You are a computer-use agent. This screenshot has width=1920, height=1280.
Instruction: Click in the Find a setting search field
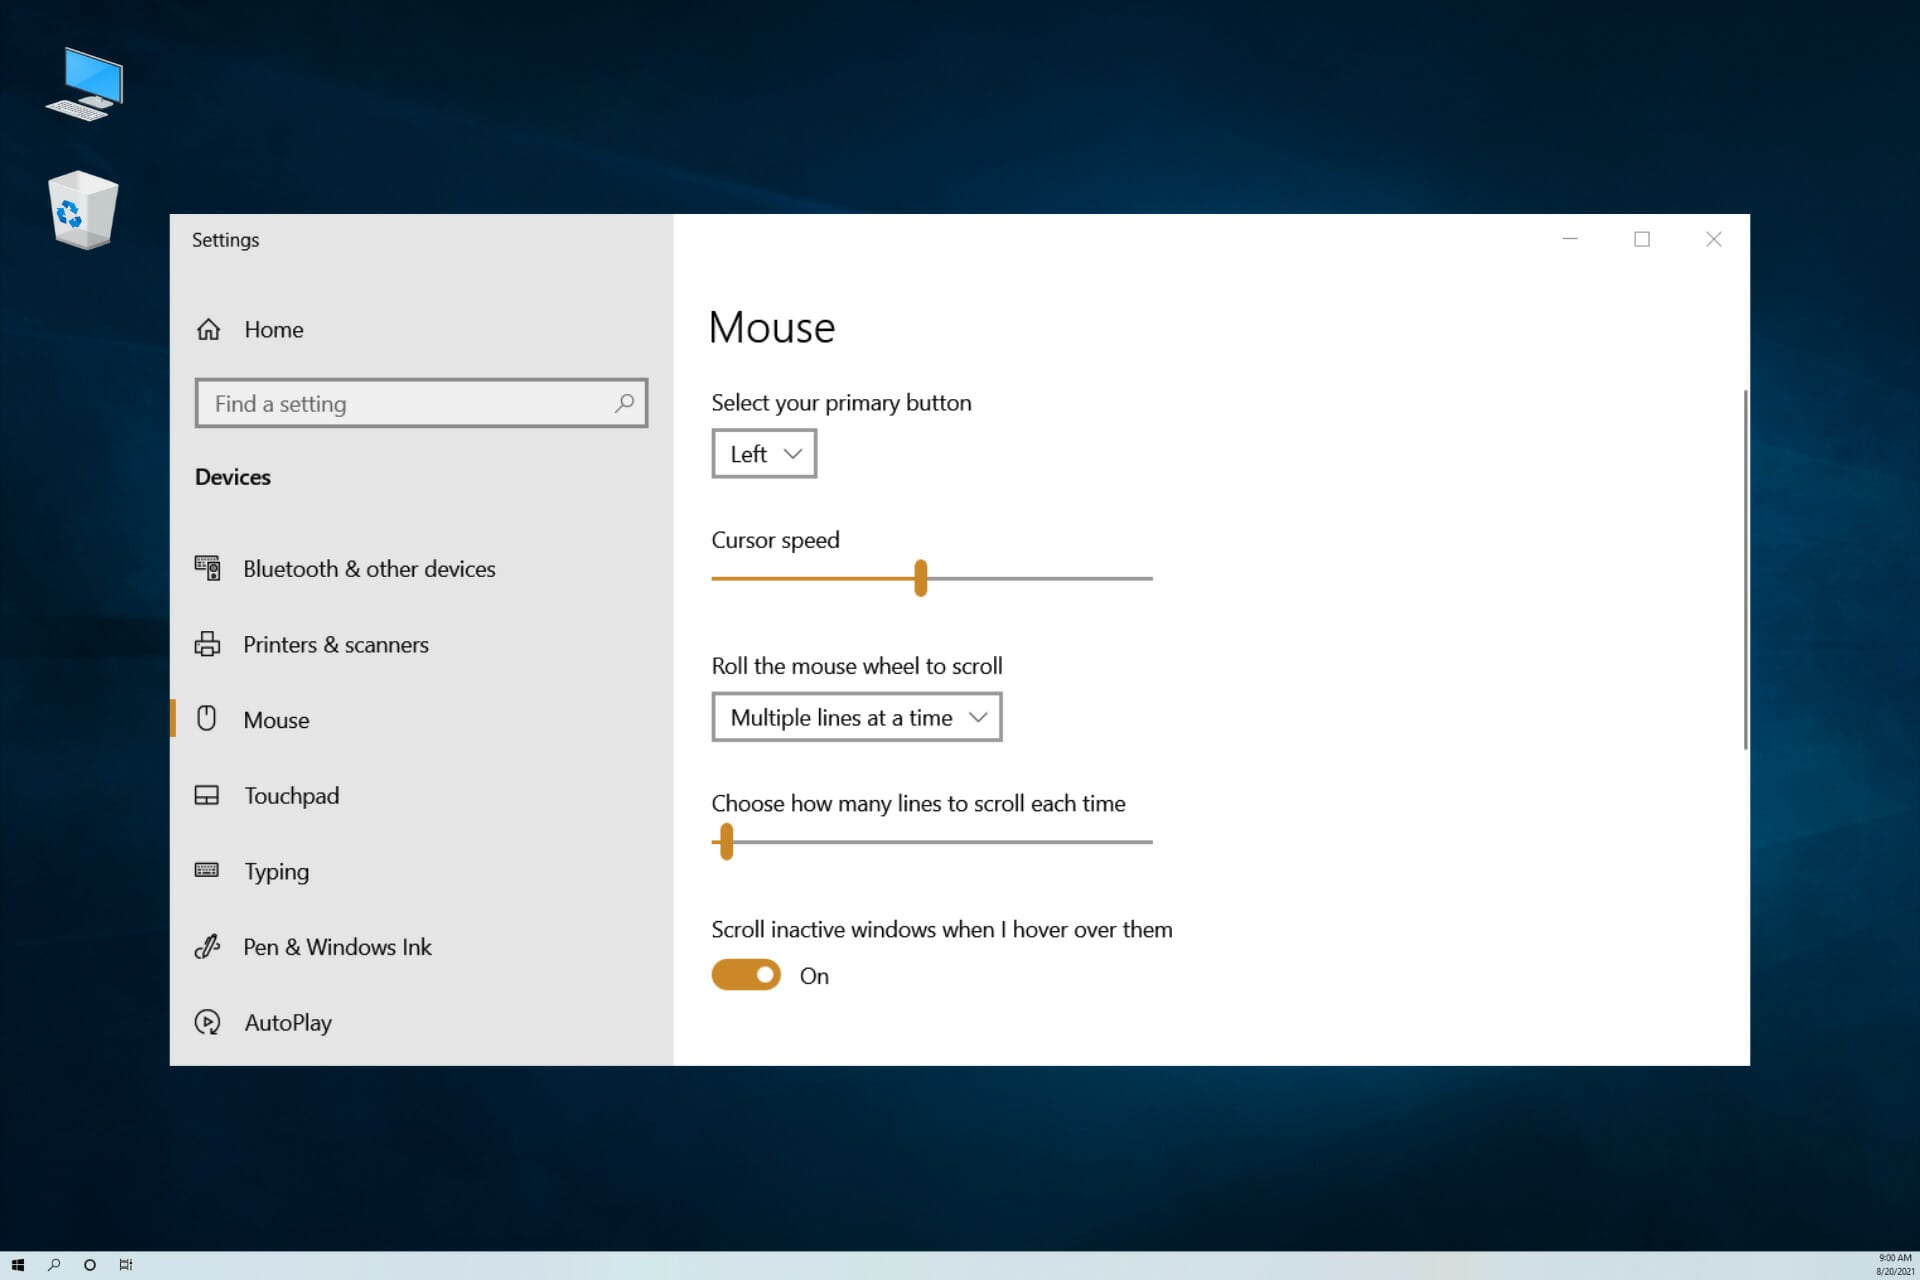click(x=400, y=403)
